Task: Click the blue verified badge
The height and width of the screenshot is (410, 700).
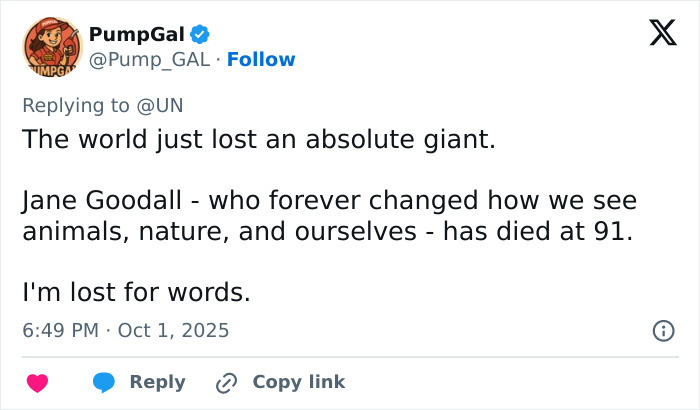Action: click(x=199, y=35)
